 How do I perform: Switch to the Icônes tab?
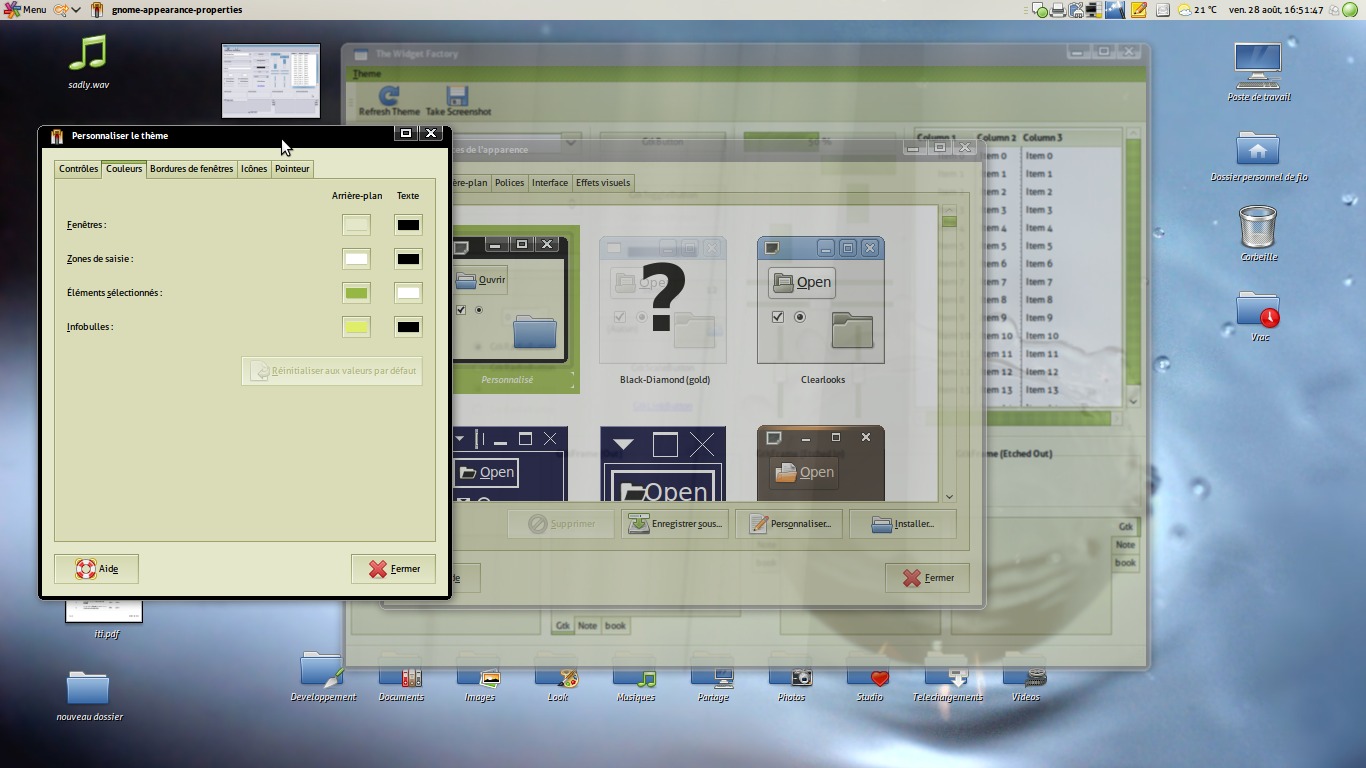254,169
